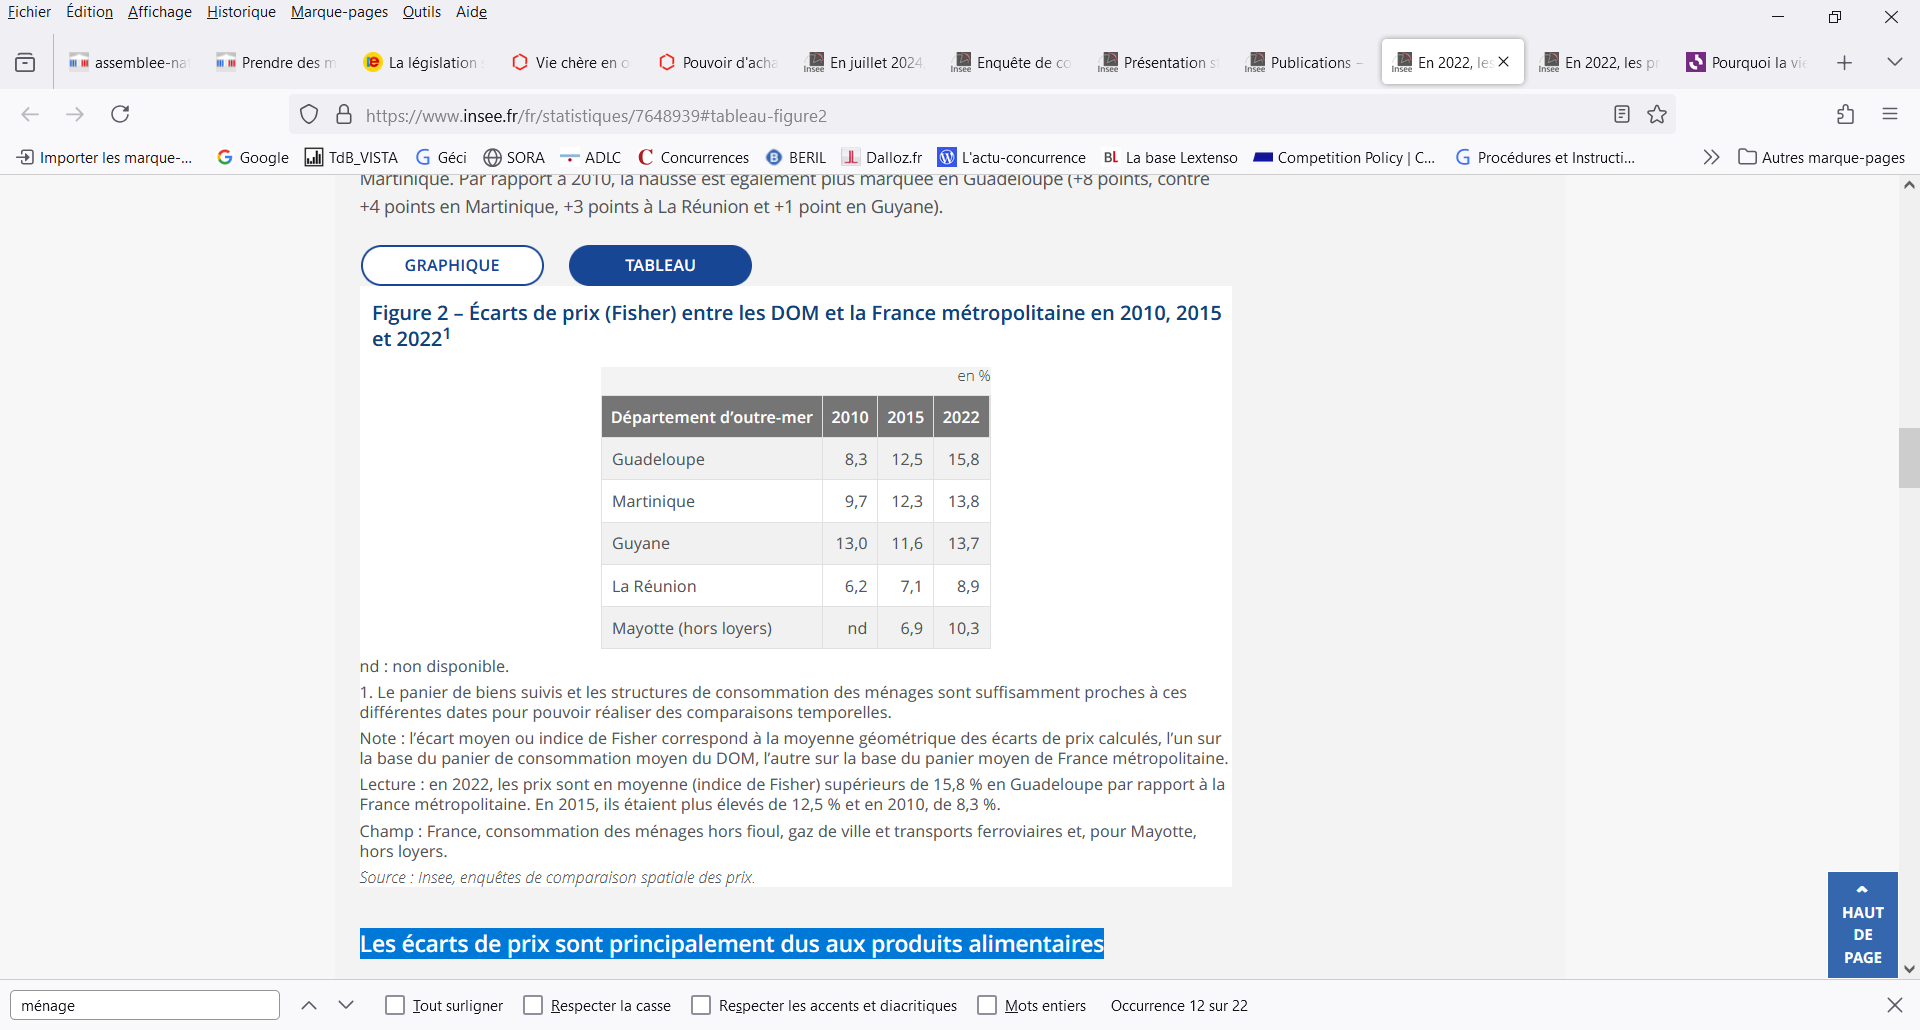Open the Firefox hamburger application menu
The image size is (1920, 1030).
(1889, 114)
